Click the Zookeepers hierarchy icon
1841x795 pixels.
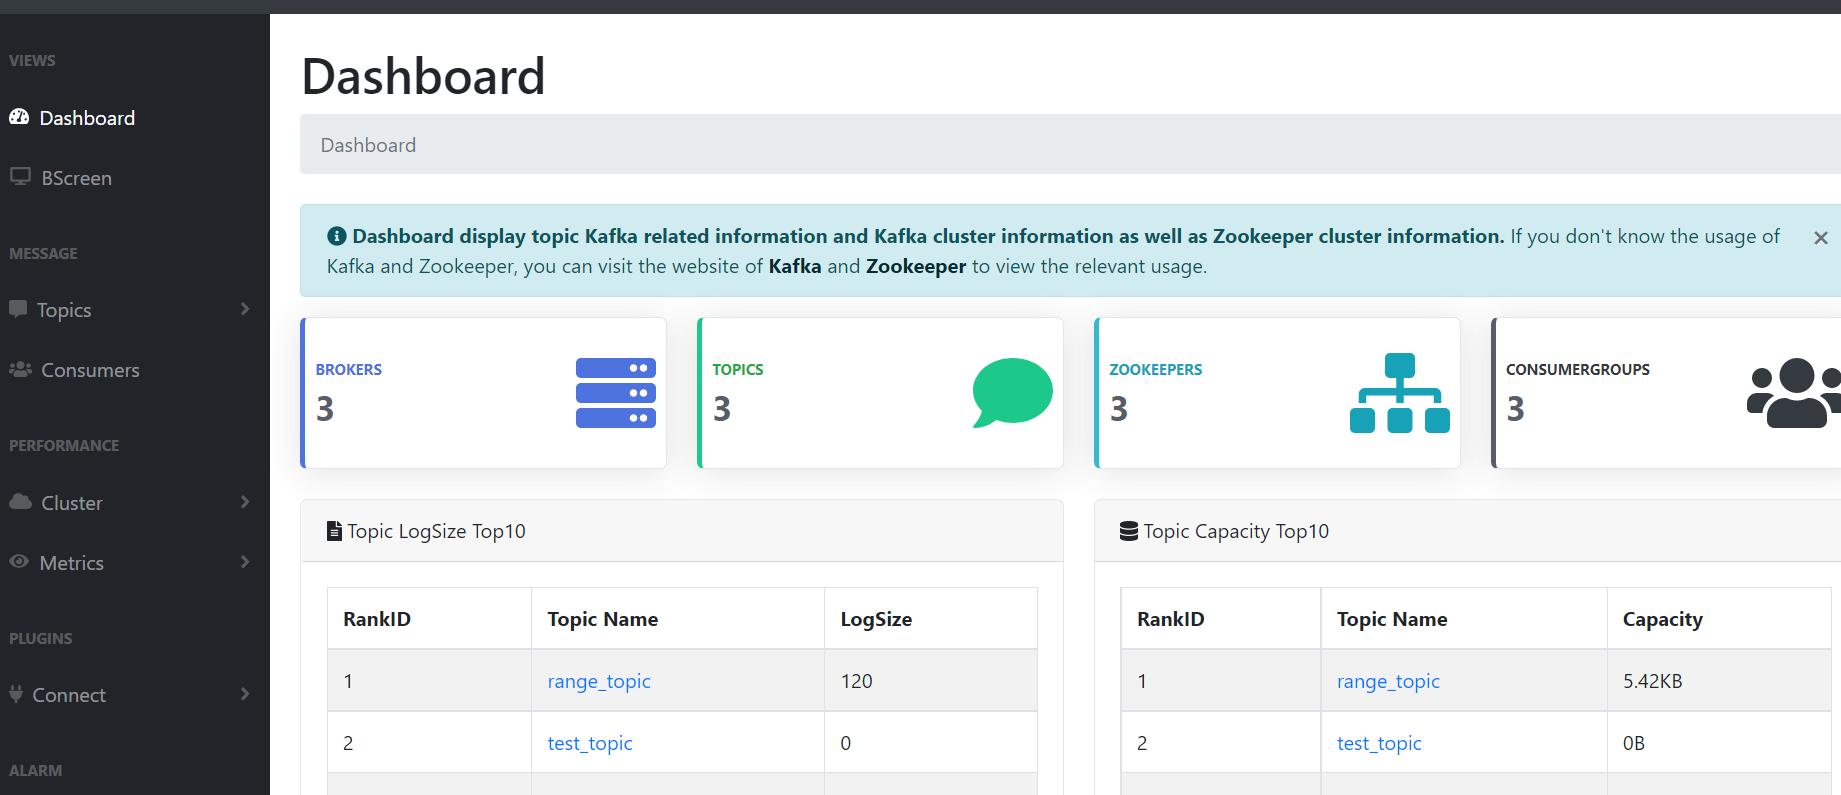point(1399,393)
